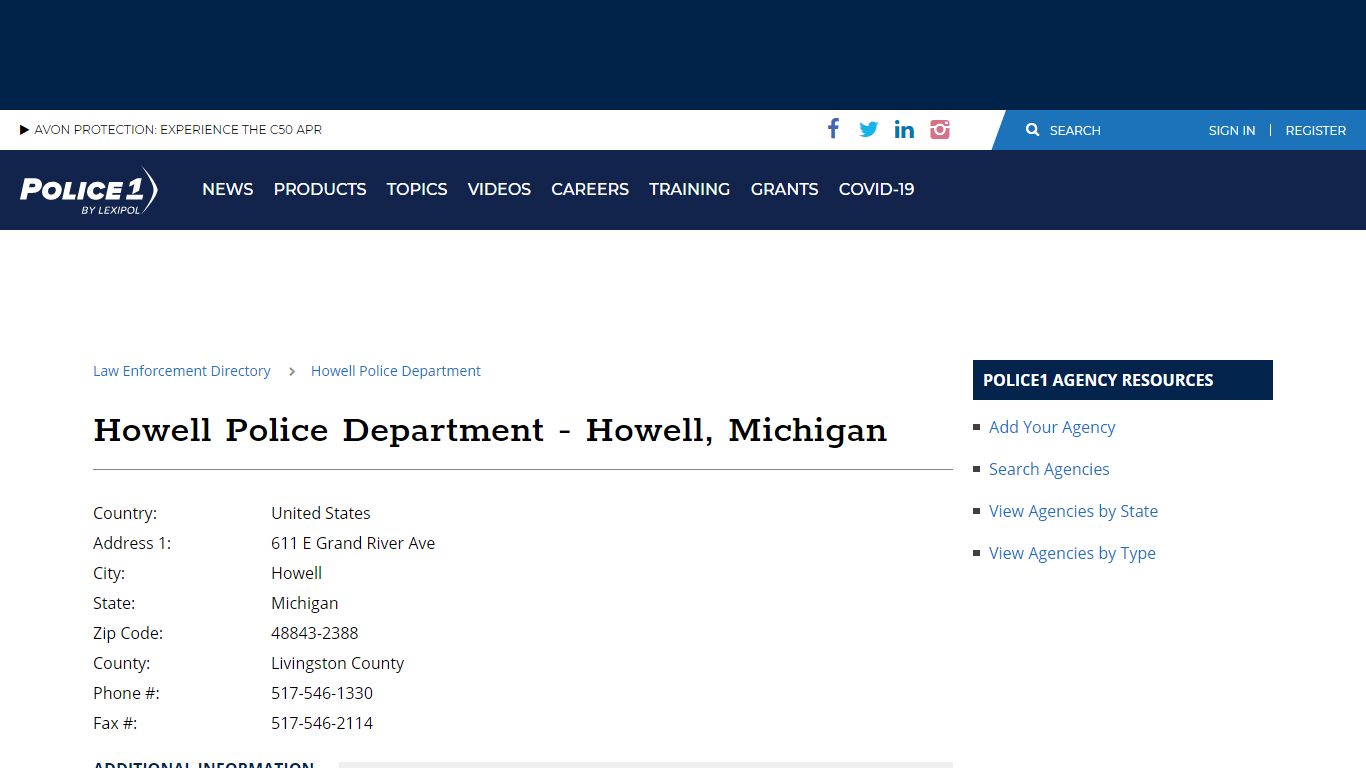Click the 'Country:' label
The image size is (1366, 768).
tap(125, 513)
